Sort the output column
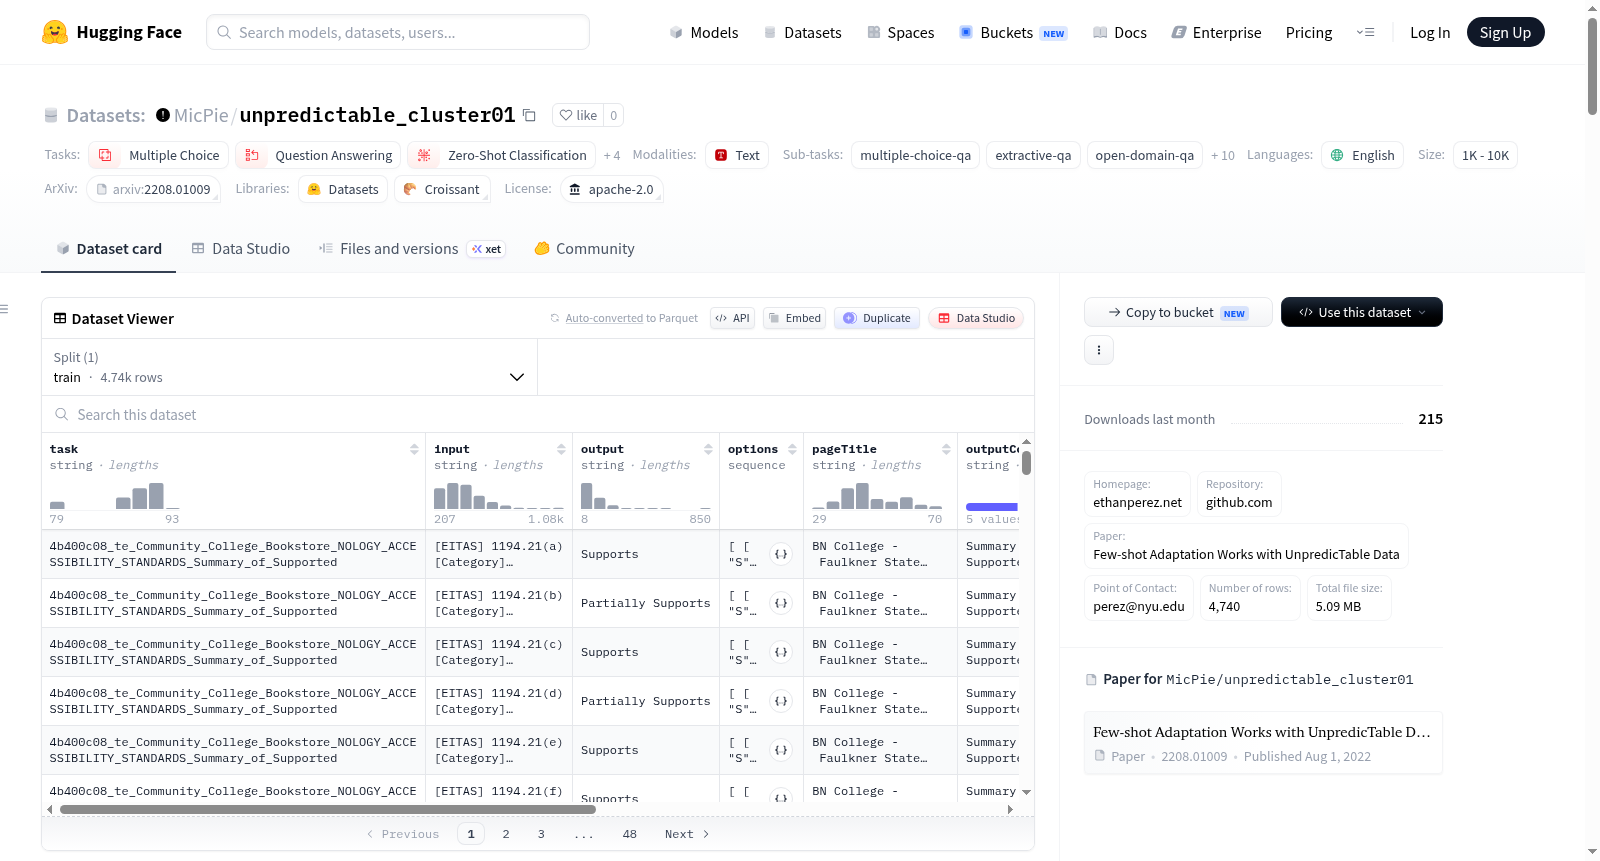1600x861 pixels. click(x=708, y=450)
